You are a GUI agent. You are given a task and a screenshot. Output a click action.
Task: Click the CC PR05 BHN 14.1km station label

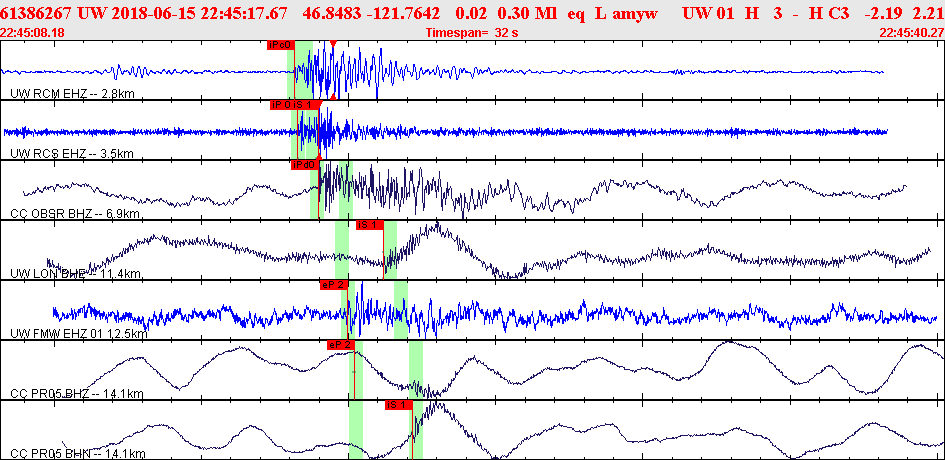coord(77,454)
